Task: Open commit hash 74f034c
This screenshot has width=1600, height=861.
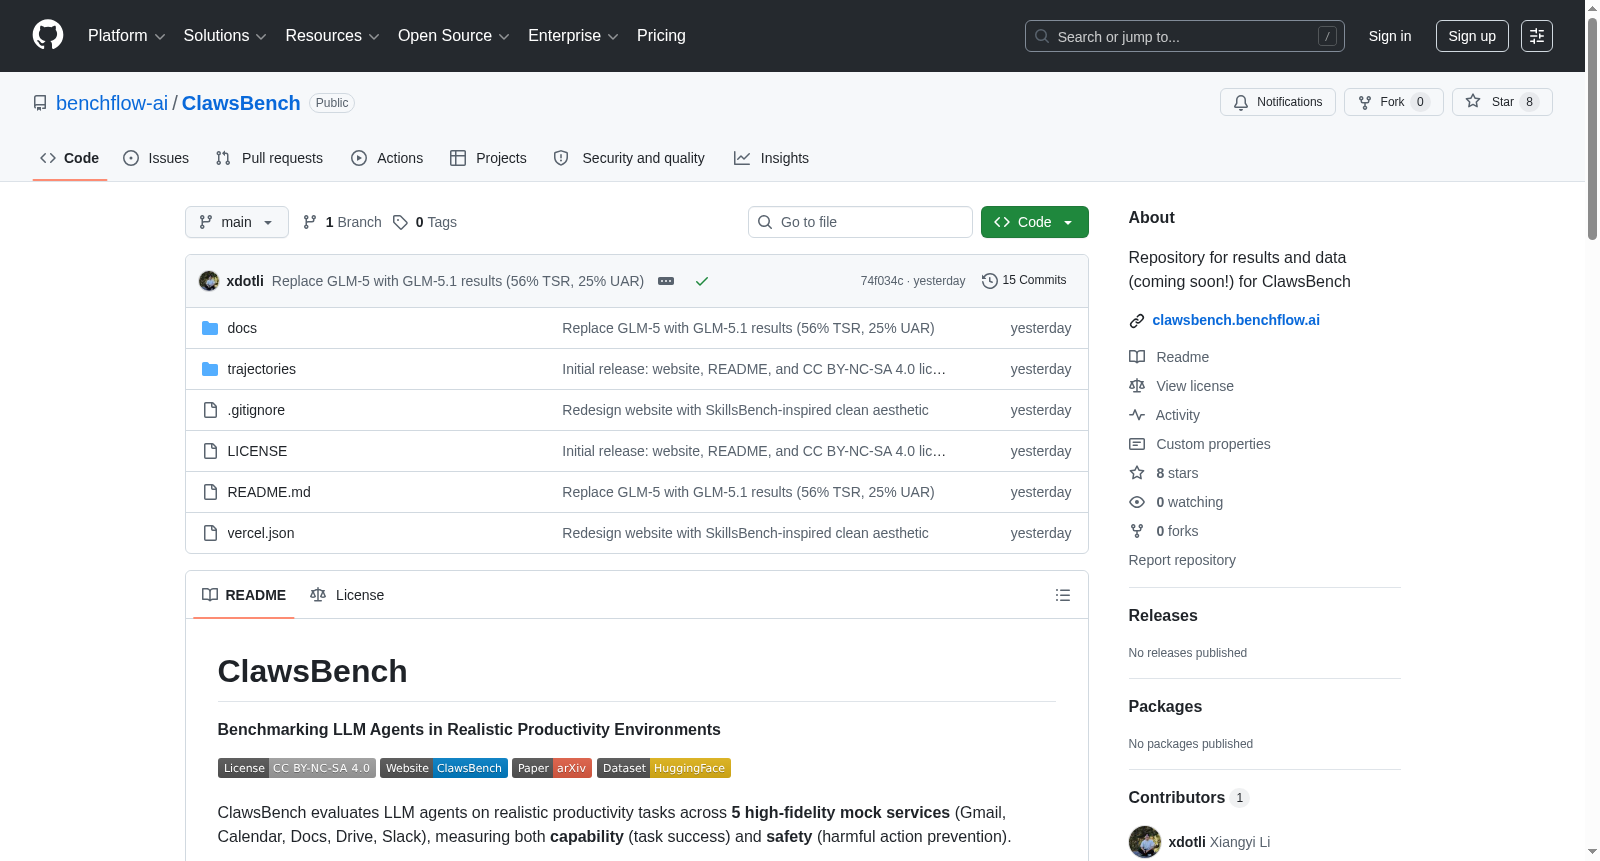Action: tap(882, 281)
